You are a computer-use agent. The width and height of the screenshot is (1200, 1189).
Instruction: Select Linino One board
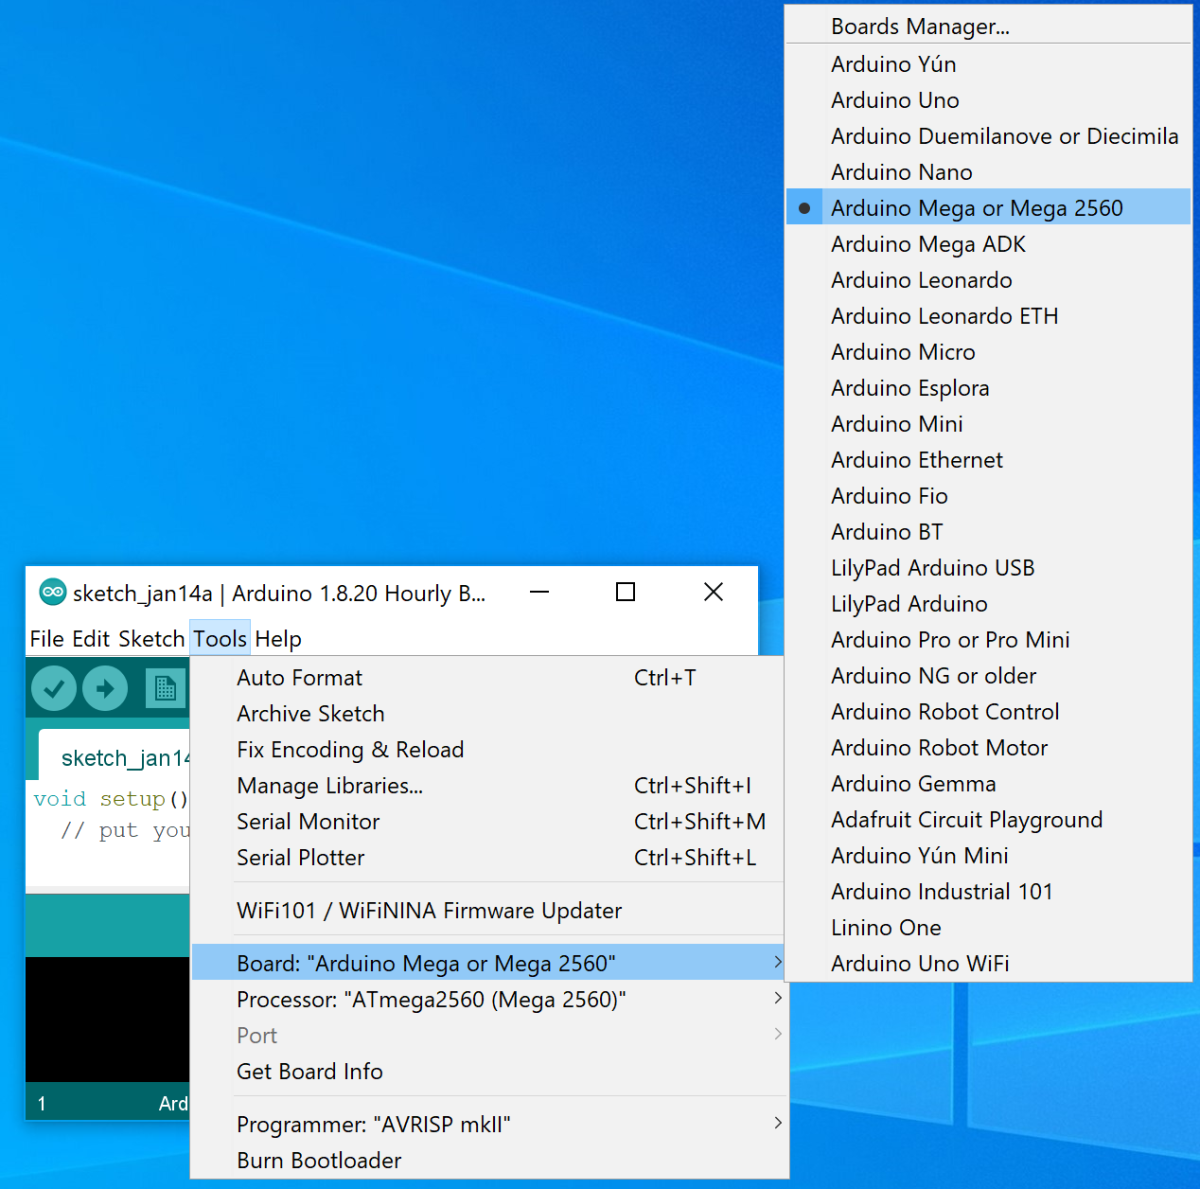click(988, 928)
